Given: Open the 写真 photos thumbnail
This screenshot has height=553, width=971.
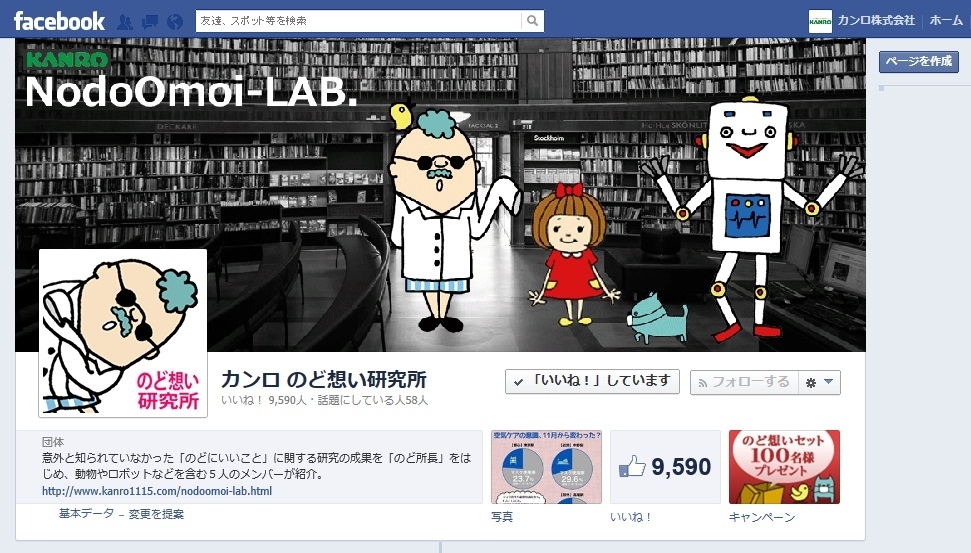Looking at the screenshot, I should 546,467.
